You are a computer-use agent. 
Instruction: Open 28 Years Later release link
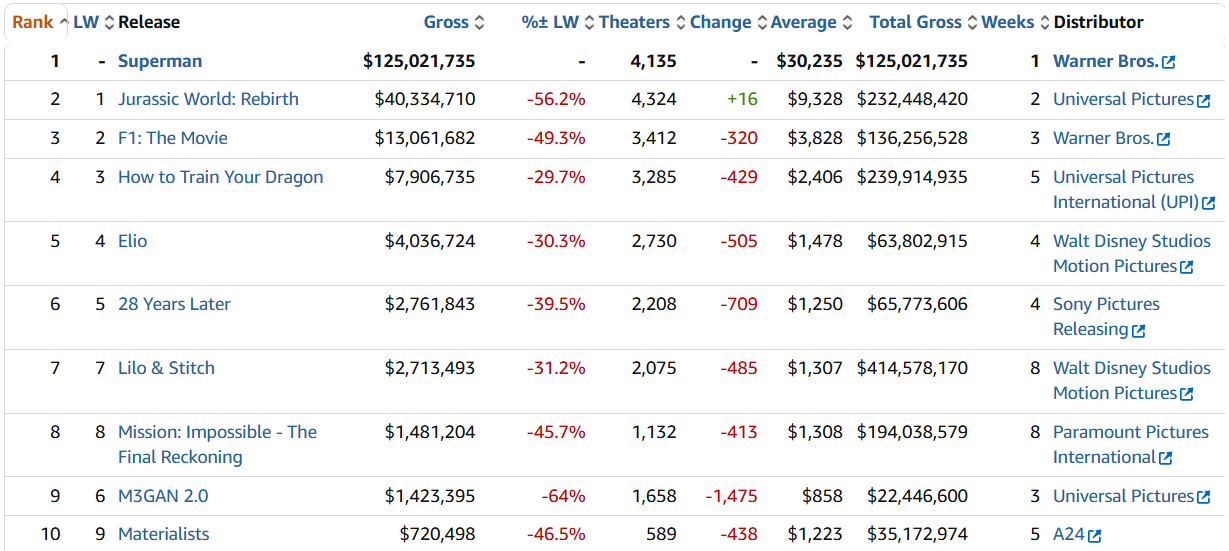point(174,304)
